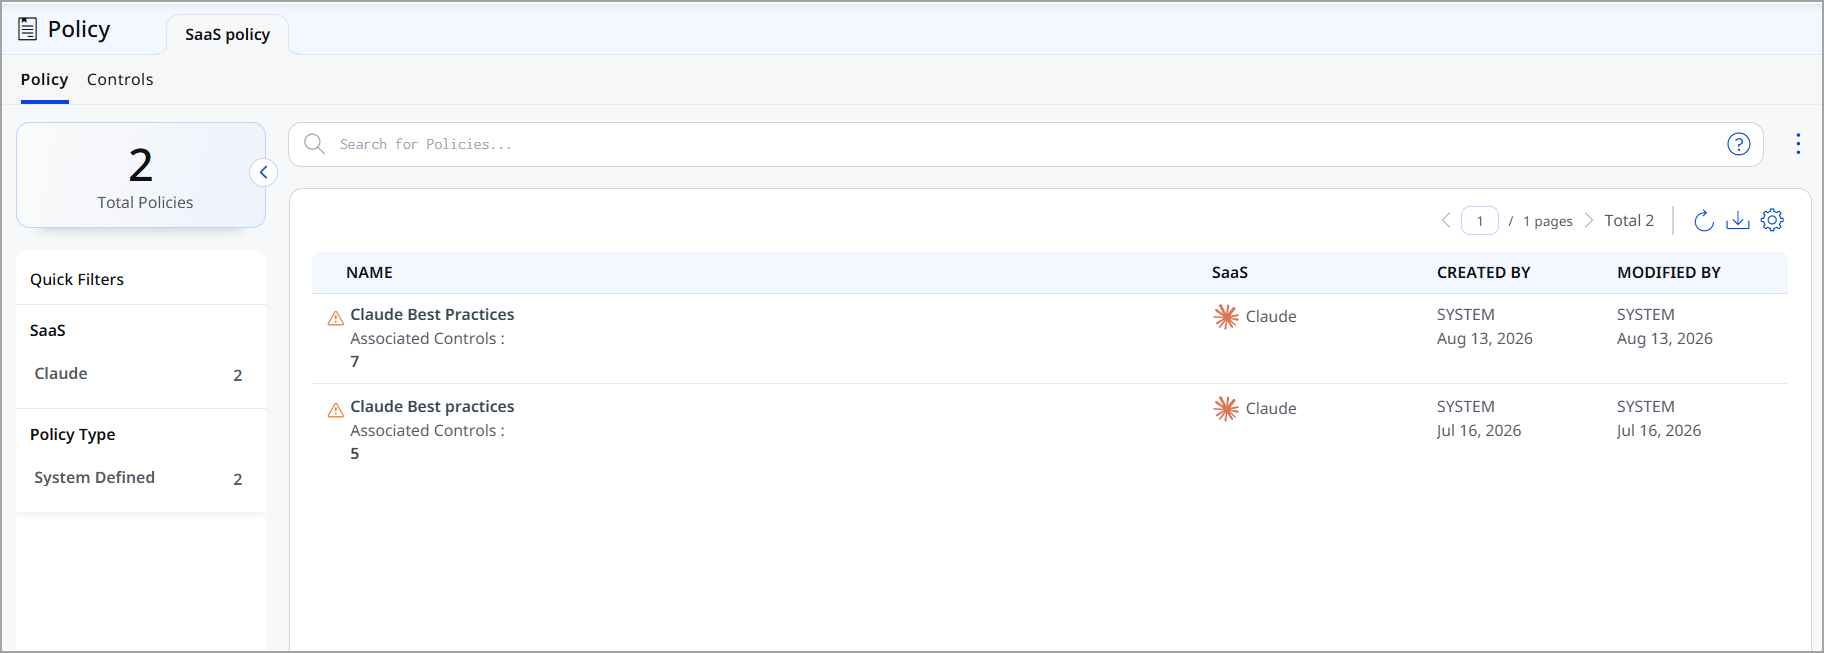The height and width of the screenshot is (653, 1824).
Task: Click the search magnifier icon
Action: [314, 144]
